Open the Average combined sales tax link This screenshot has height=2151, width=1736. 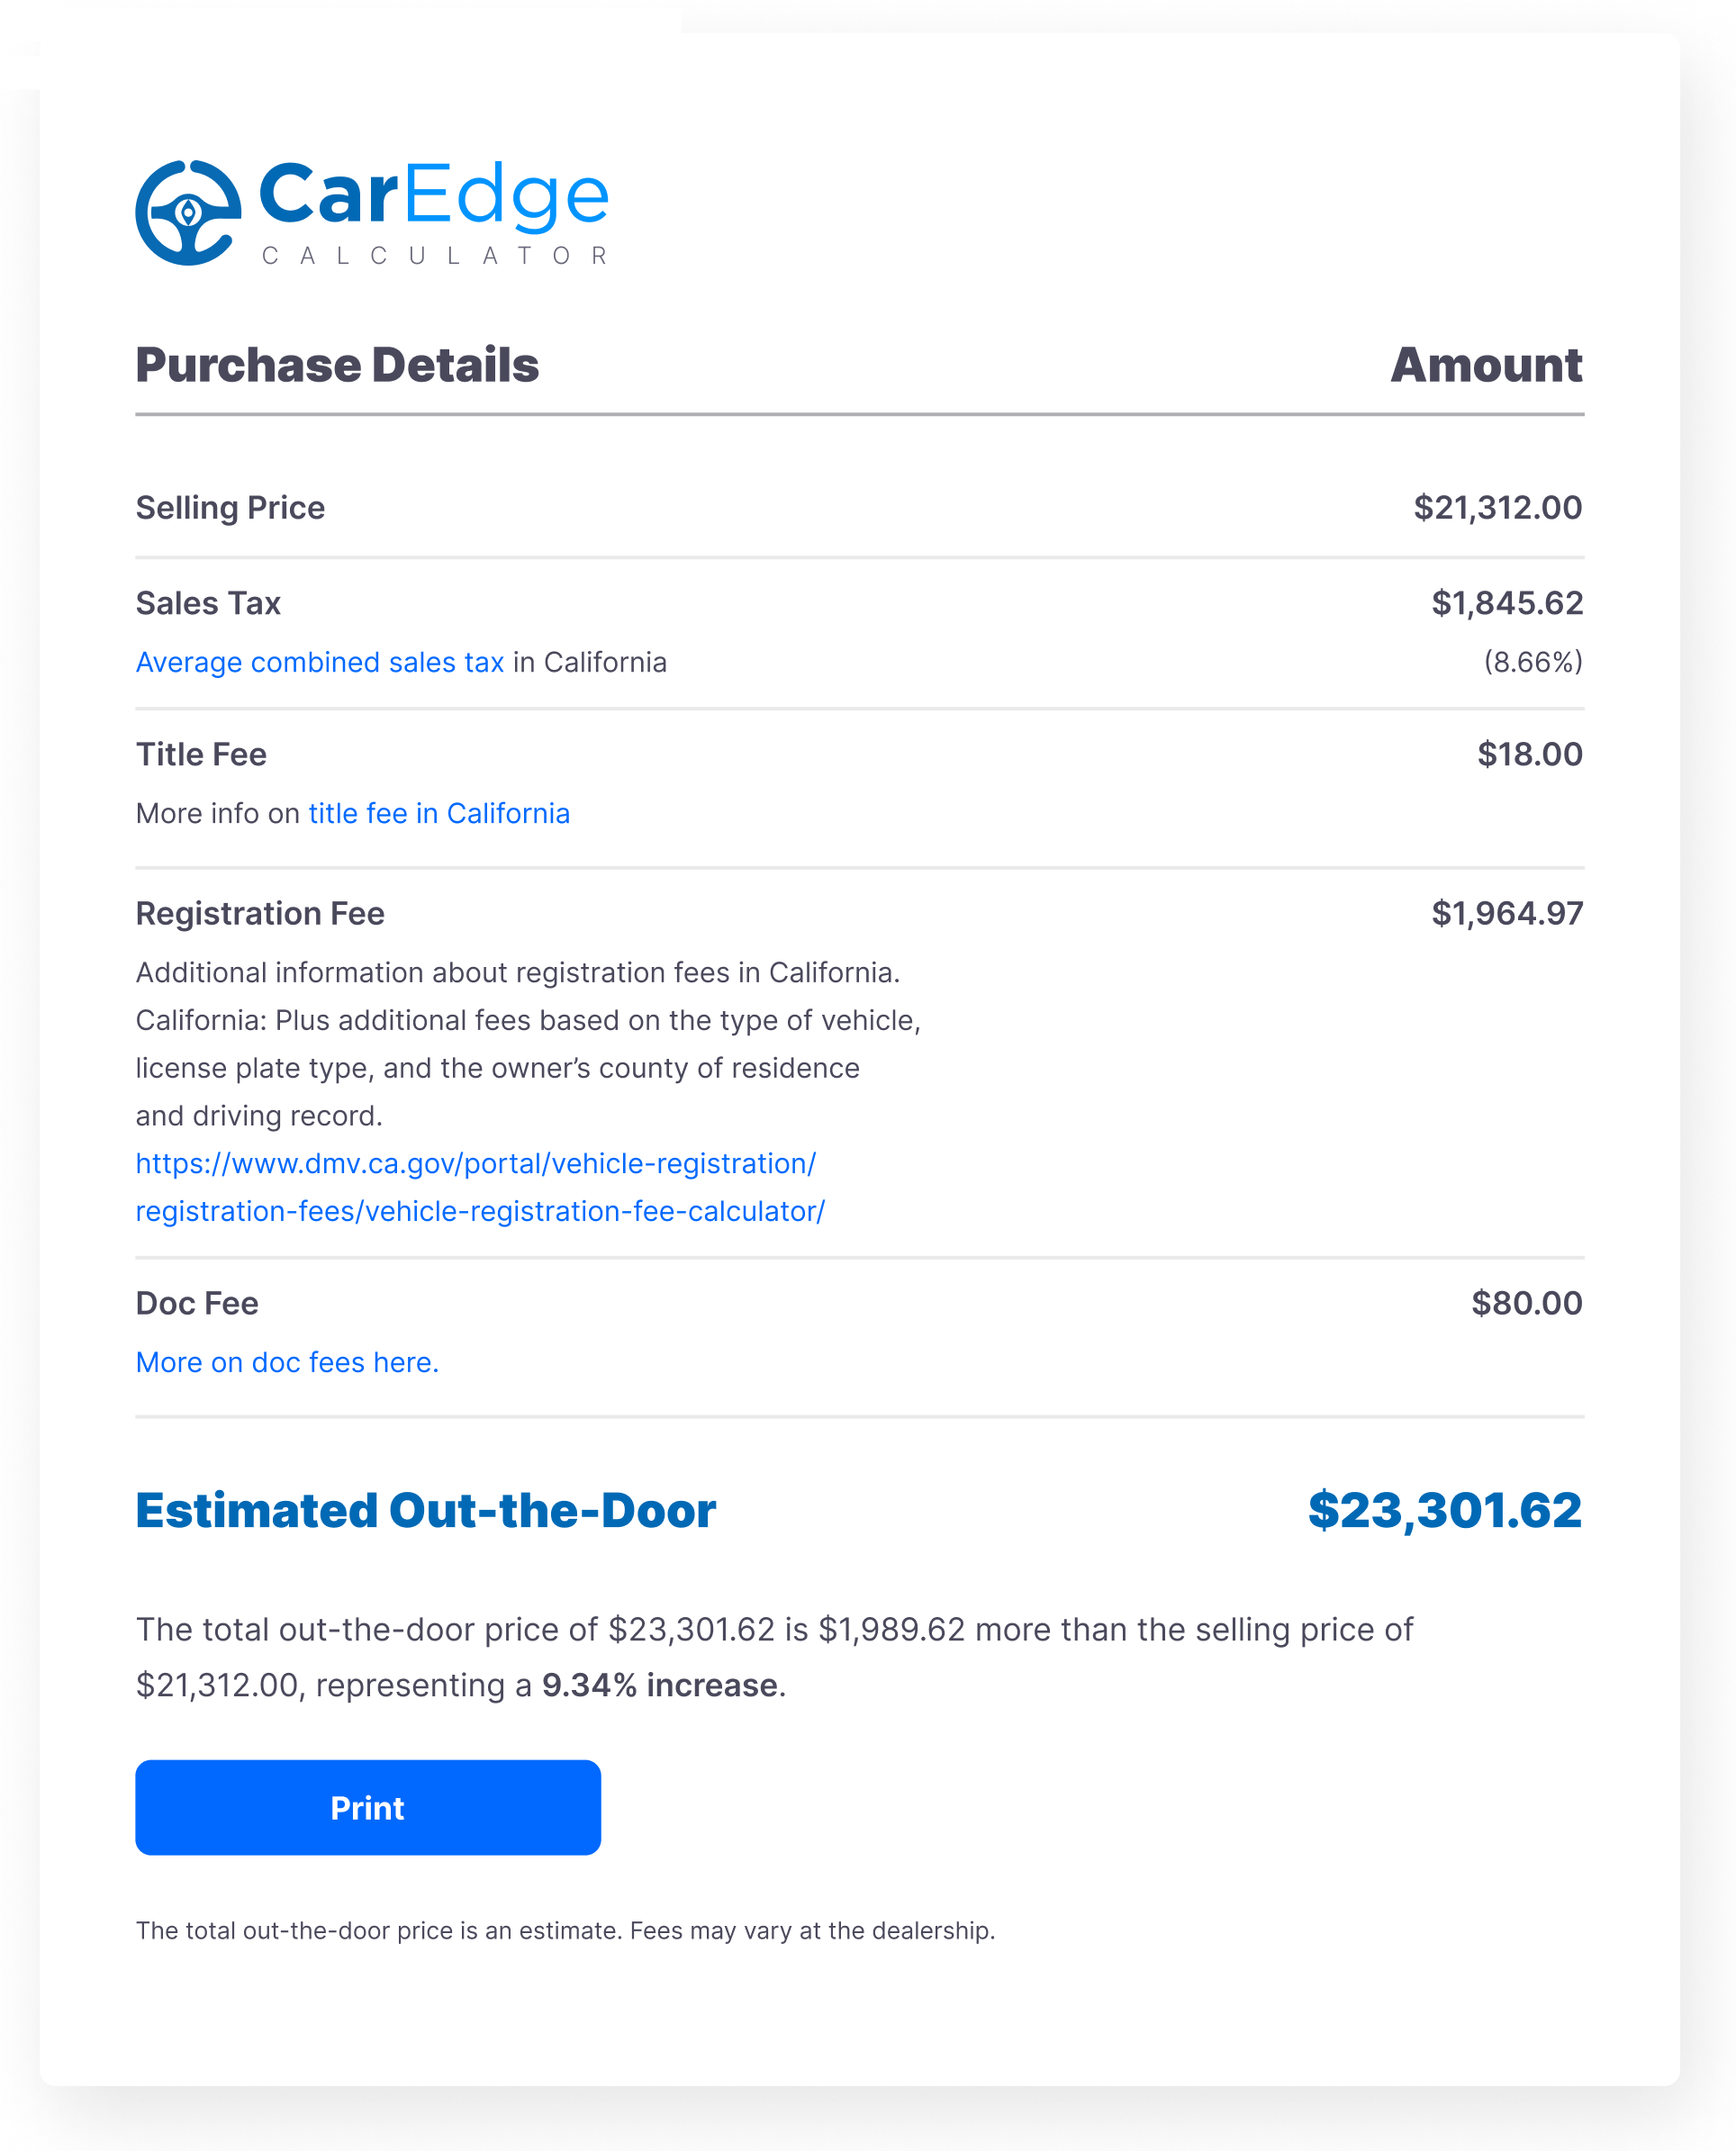(x=320, y=662)
